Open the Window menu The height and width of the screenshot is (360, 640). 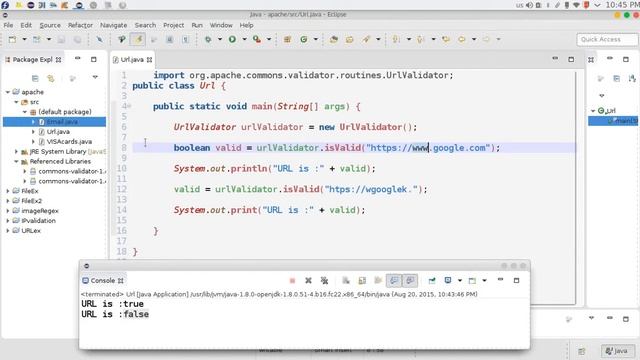(x=221, y=25)
